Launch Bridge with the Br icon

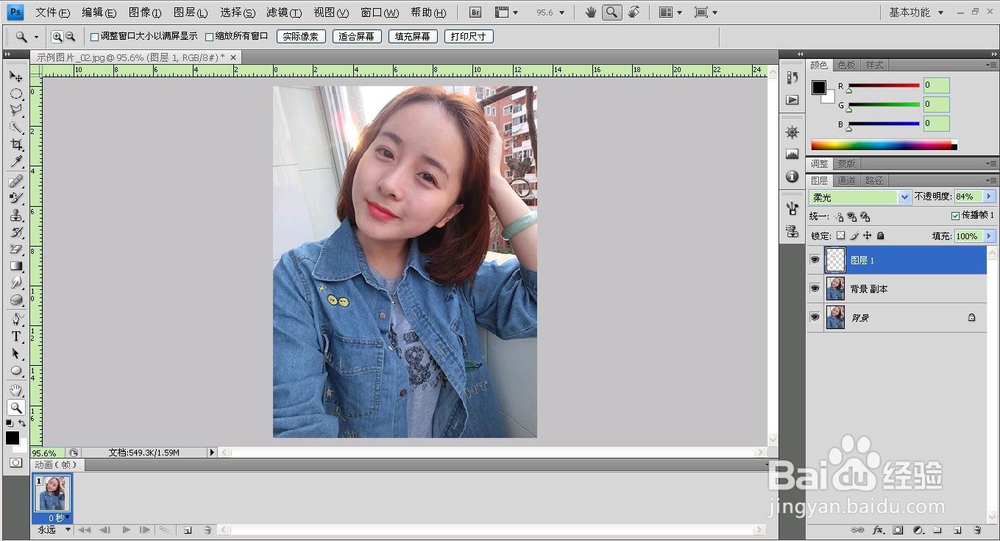click(475, 12)
